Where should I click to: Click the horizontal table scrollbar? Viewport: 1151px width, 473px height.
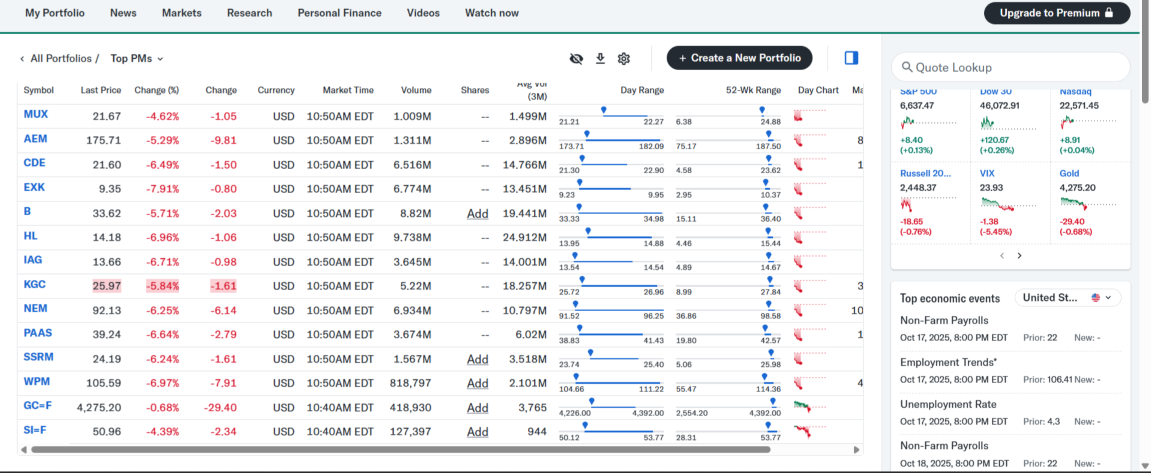pyautogui.click(x=400, y=450)
